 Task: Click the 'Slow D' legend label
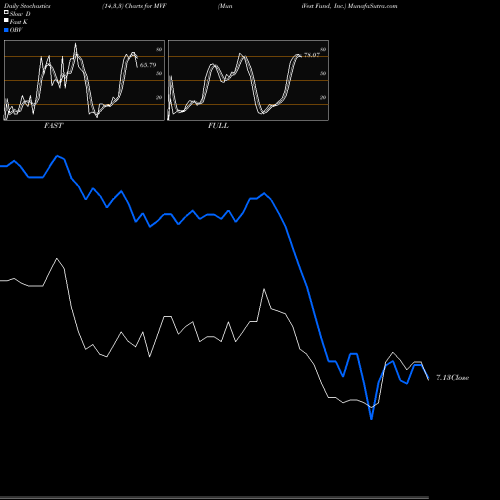pos(20,14)
